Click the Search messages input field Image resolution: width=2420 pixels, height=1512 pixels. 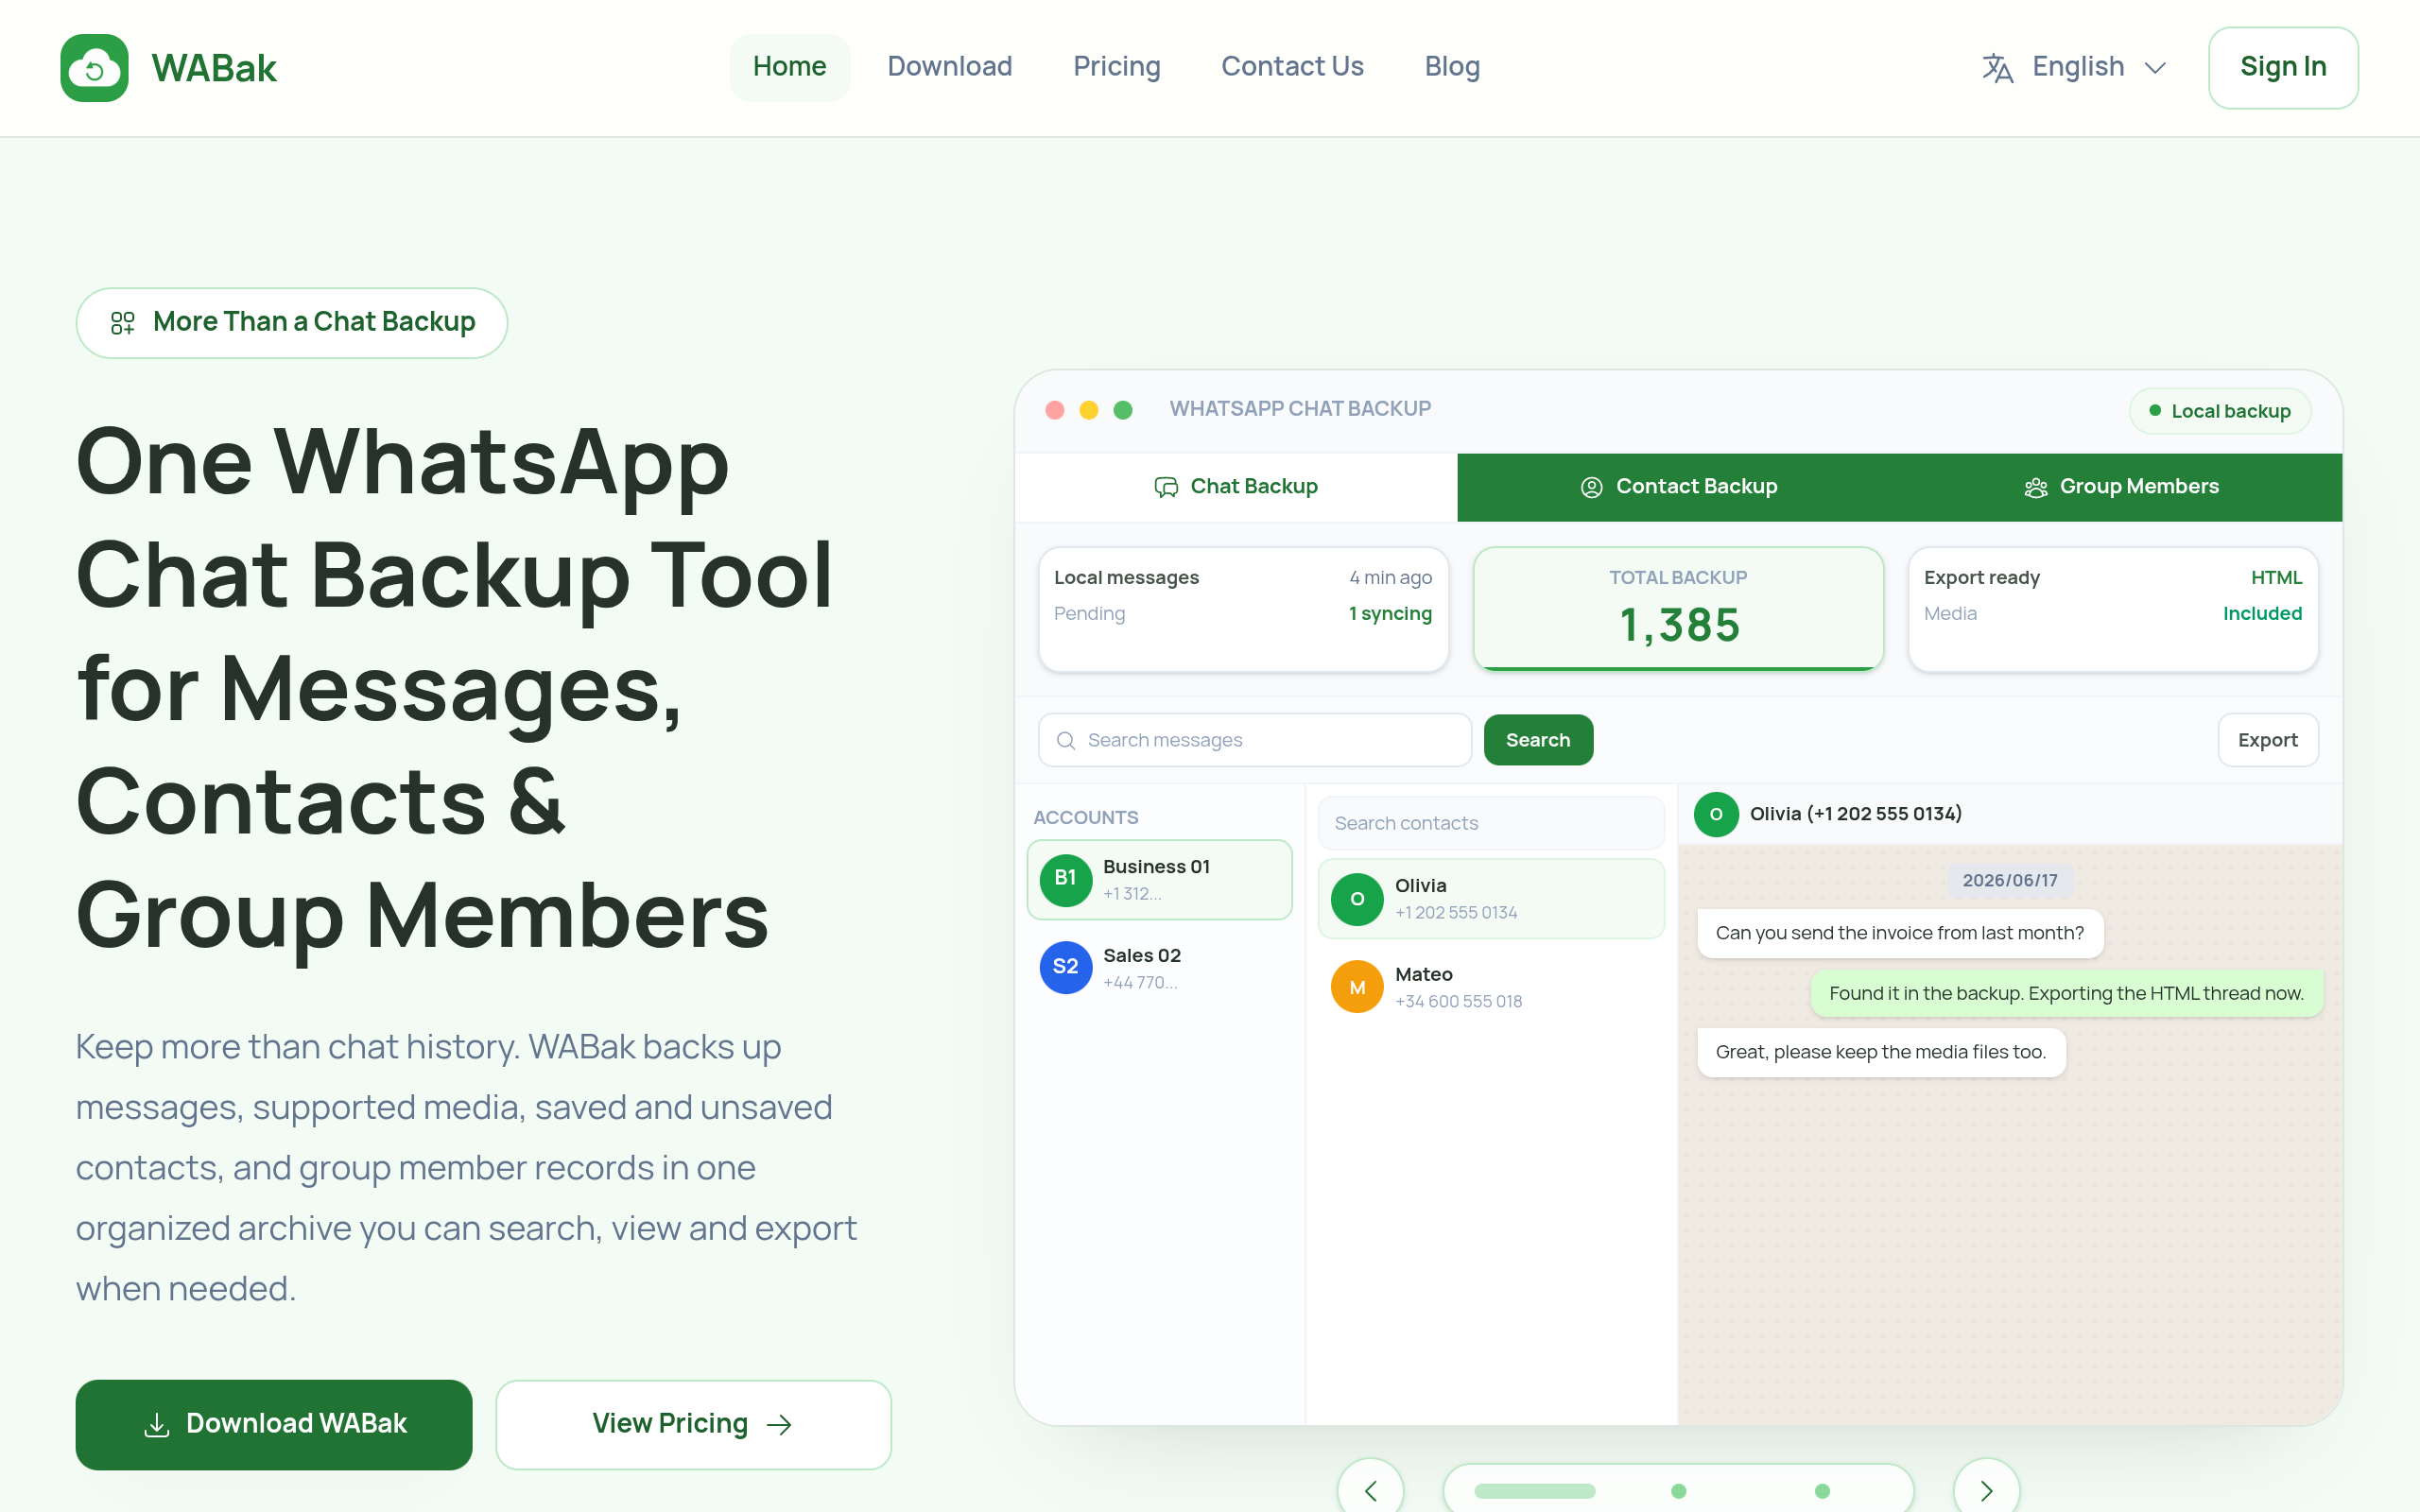coord(1255,740)
